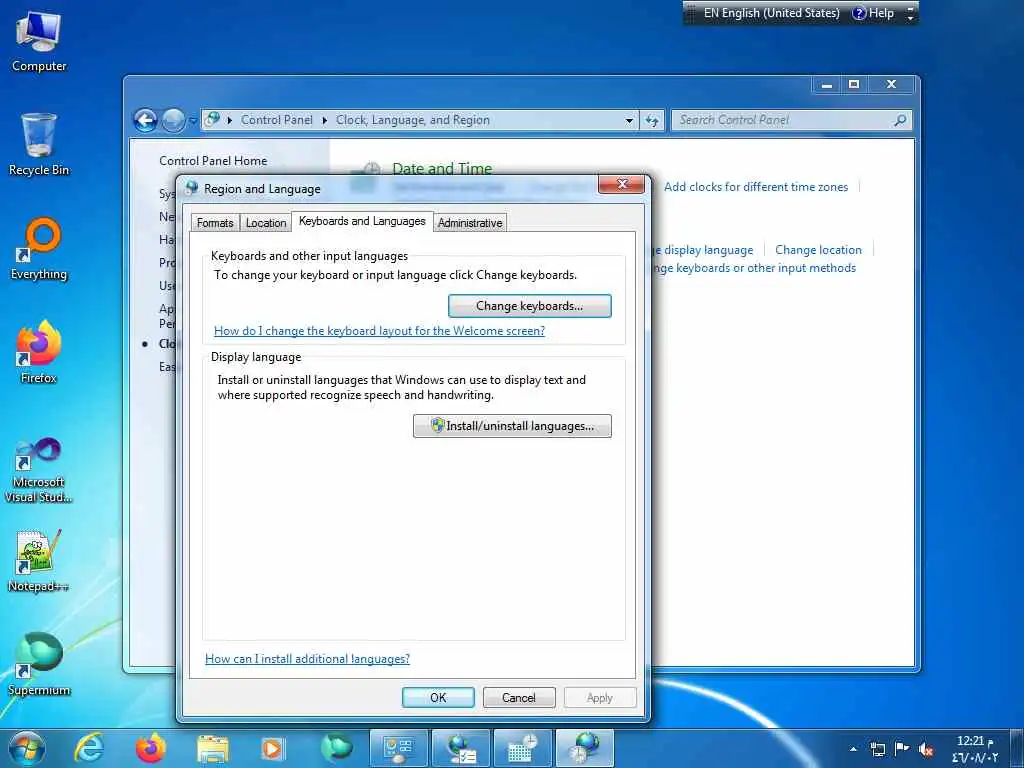Close the Region and Language dialog
The width and height of the screenshot is (1024, 768).
pyautogui.click(x=621, y=184)
